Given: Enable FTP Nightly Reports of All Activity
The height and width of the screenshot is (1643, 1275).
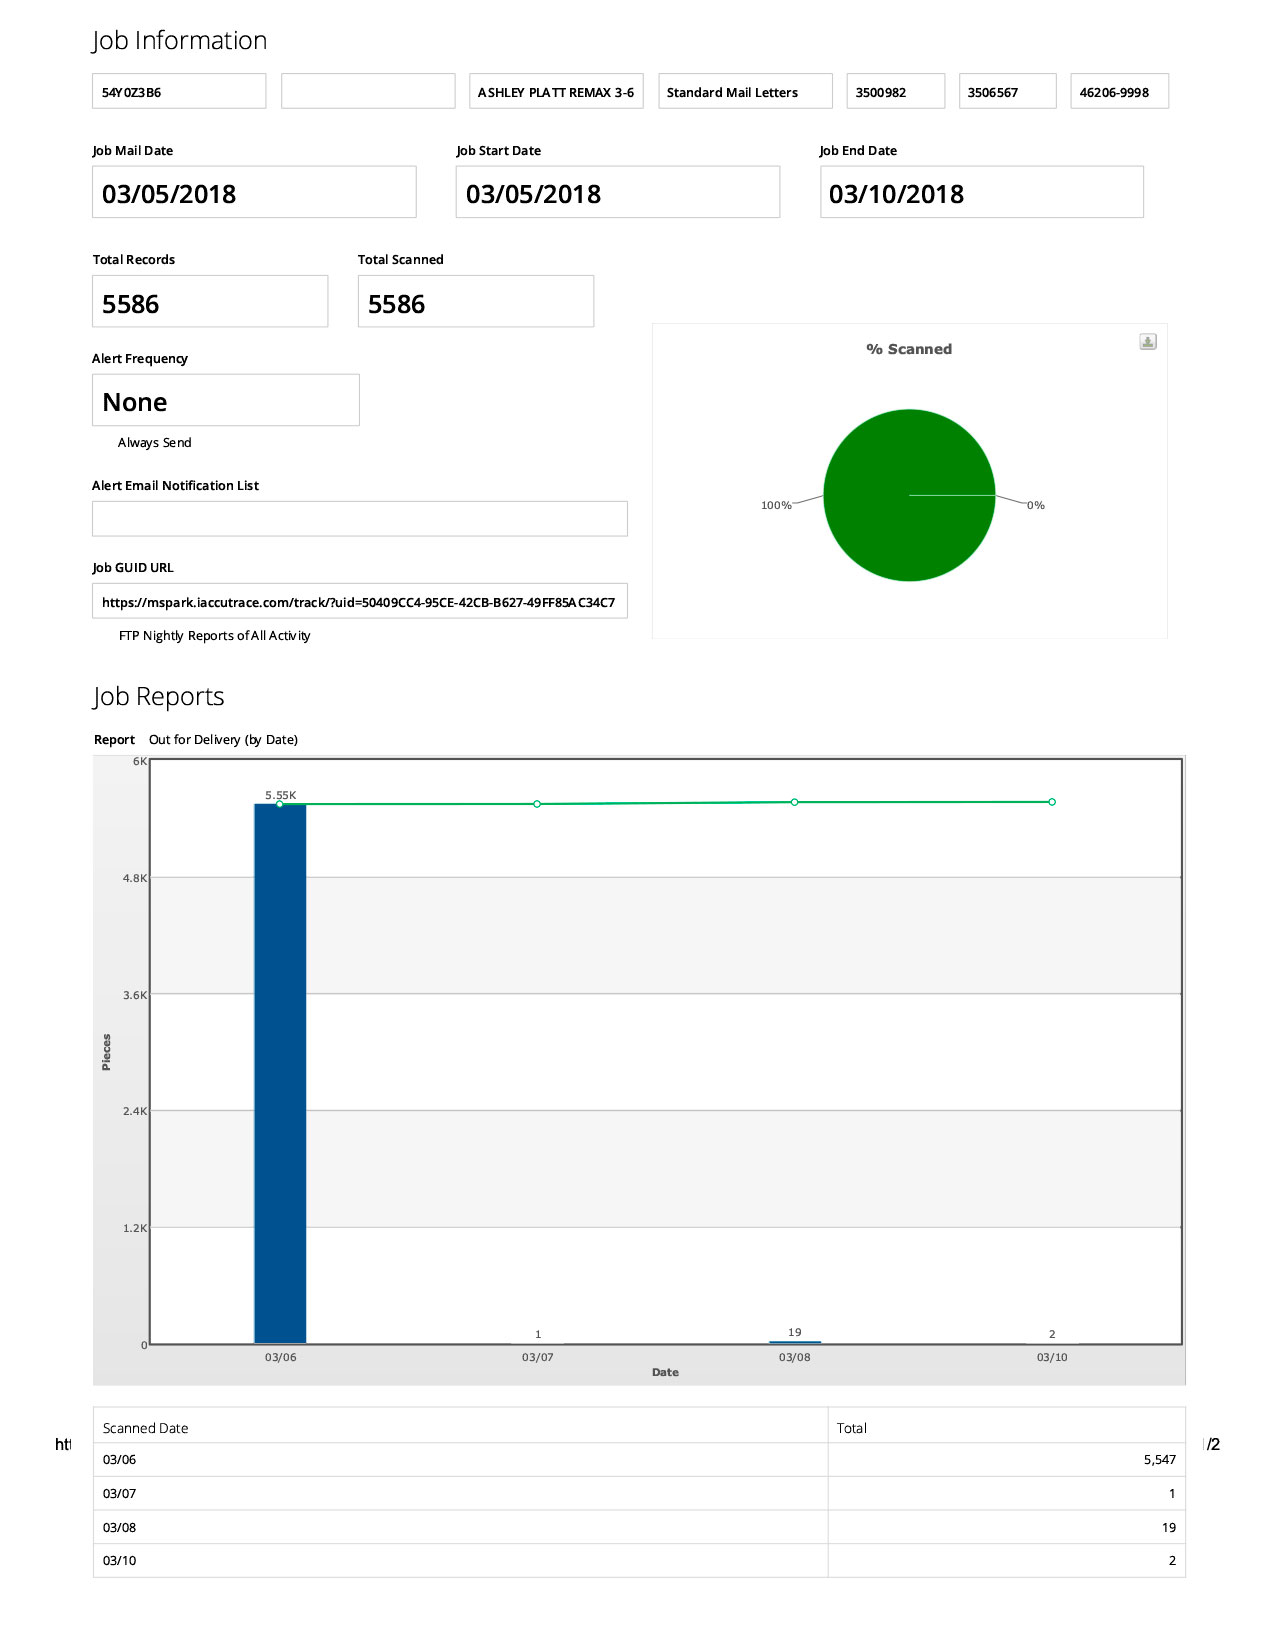Looking at the screenshot, I should (214, 636).
